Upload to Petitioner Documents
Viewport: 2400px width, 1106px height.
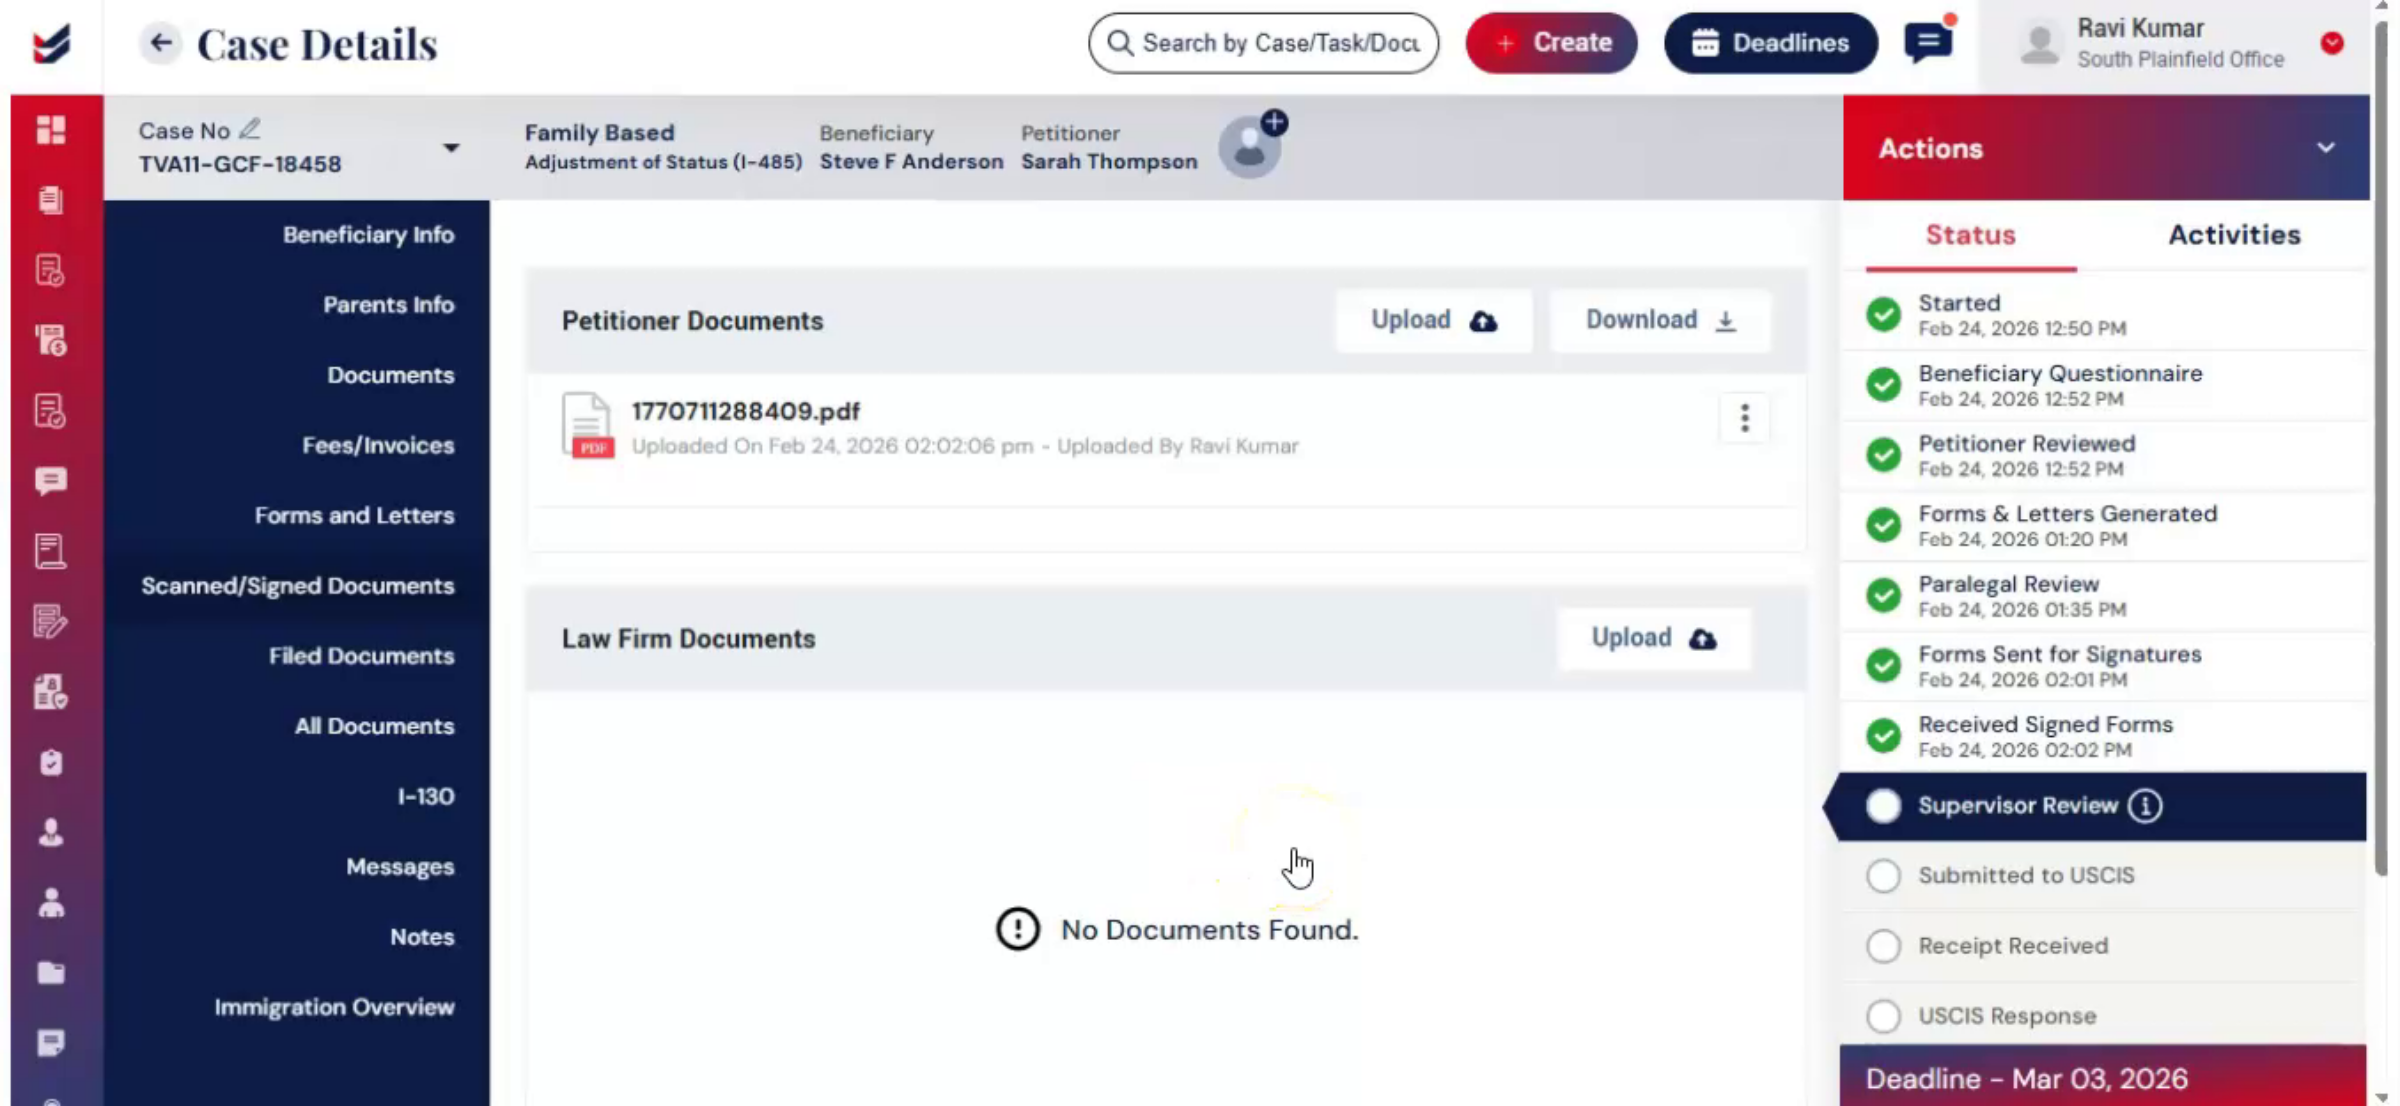1434,320
